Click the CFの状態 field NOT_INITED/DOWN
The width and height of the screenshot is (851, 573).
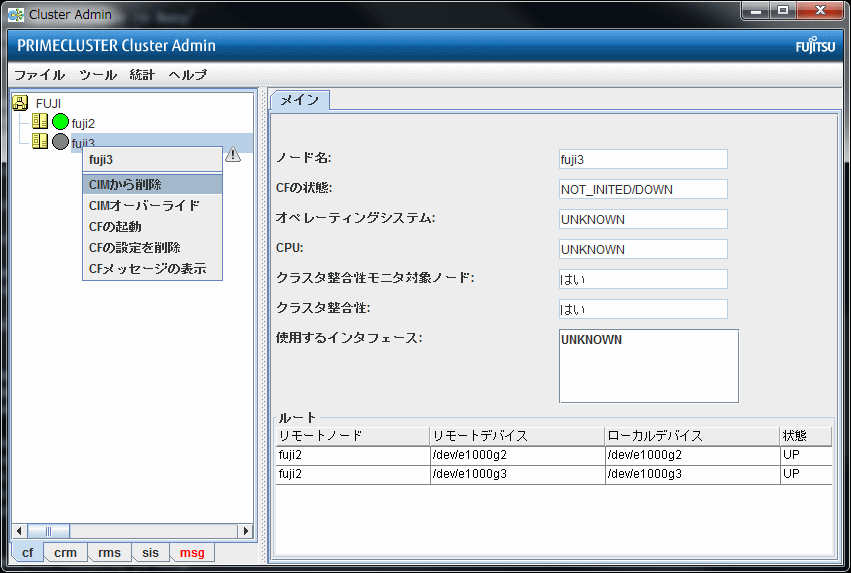(643, 189)
